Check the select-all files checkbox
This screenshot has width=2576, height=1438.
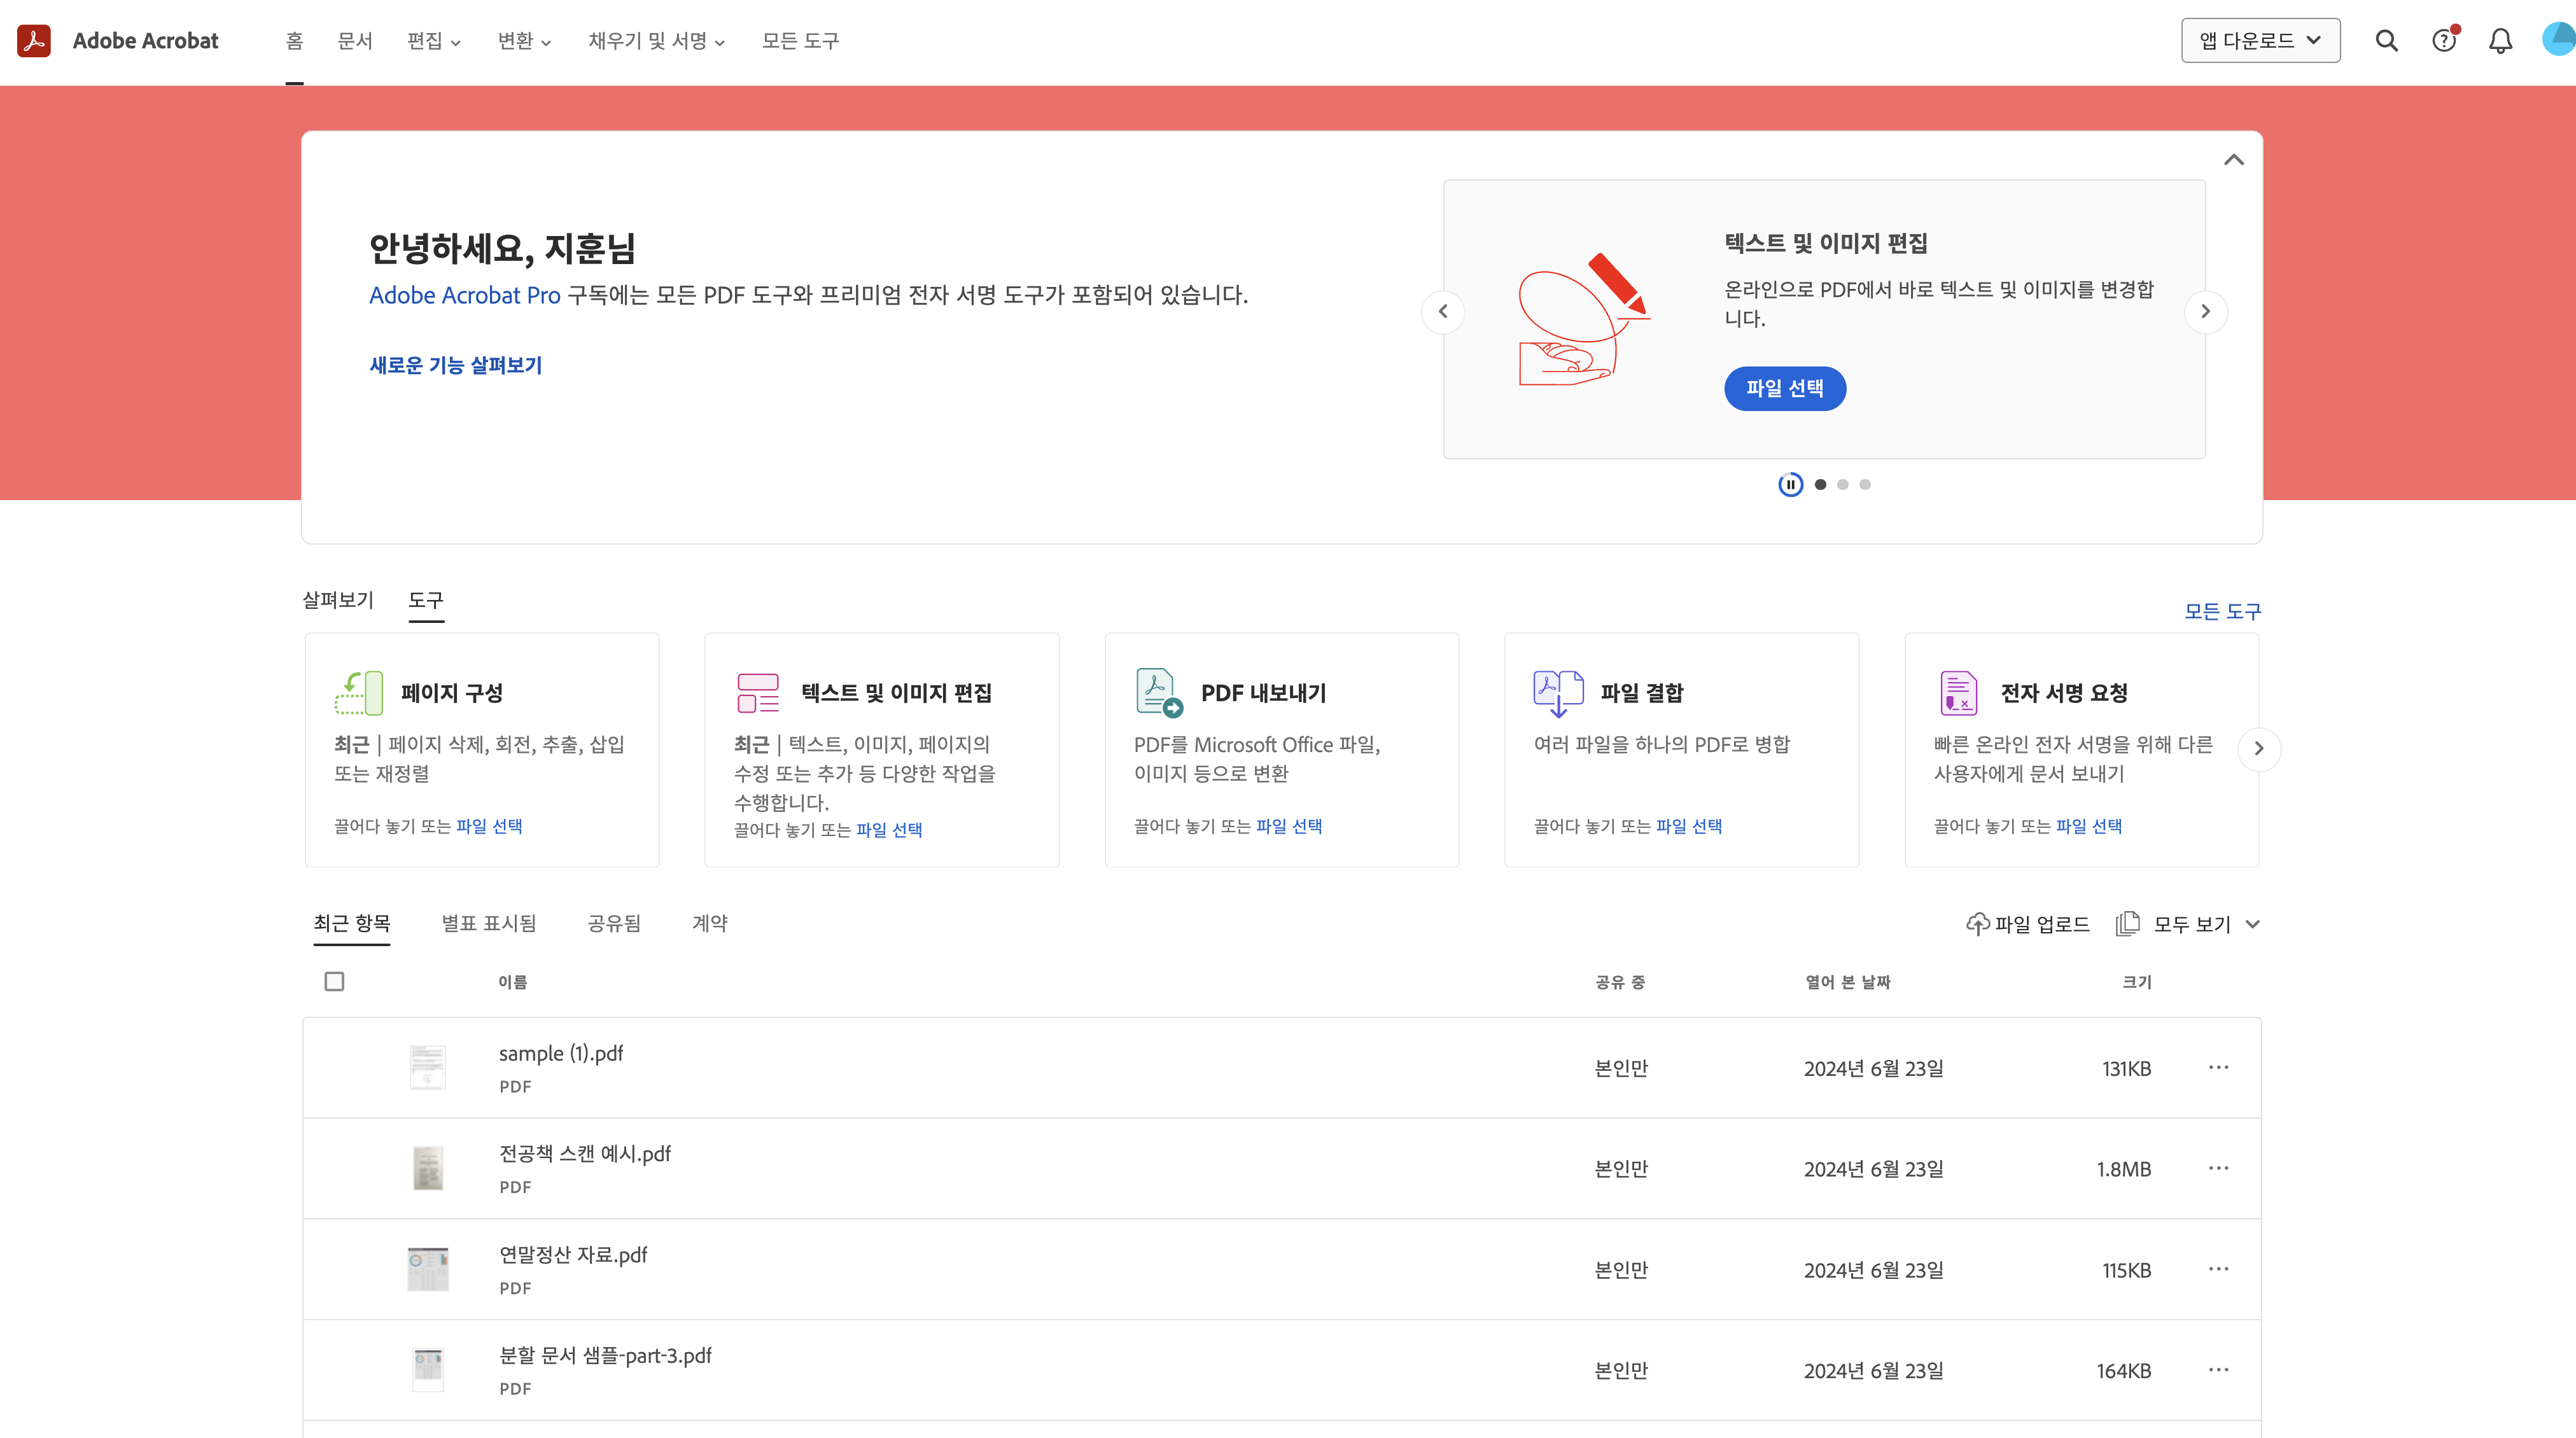click(334, 981)
